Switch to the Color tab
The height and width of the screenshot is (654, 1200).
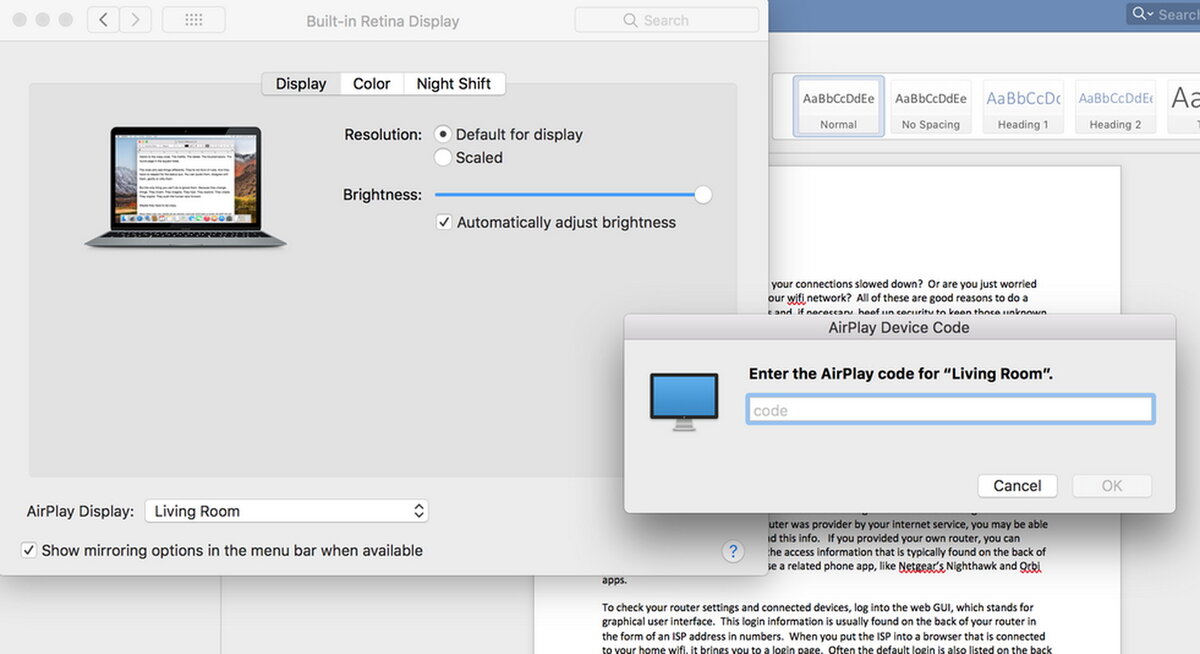tap(372, 84)
